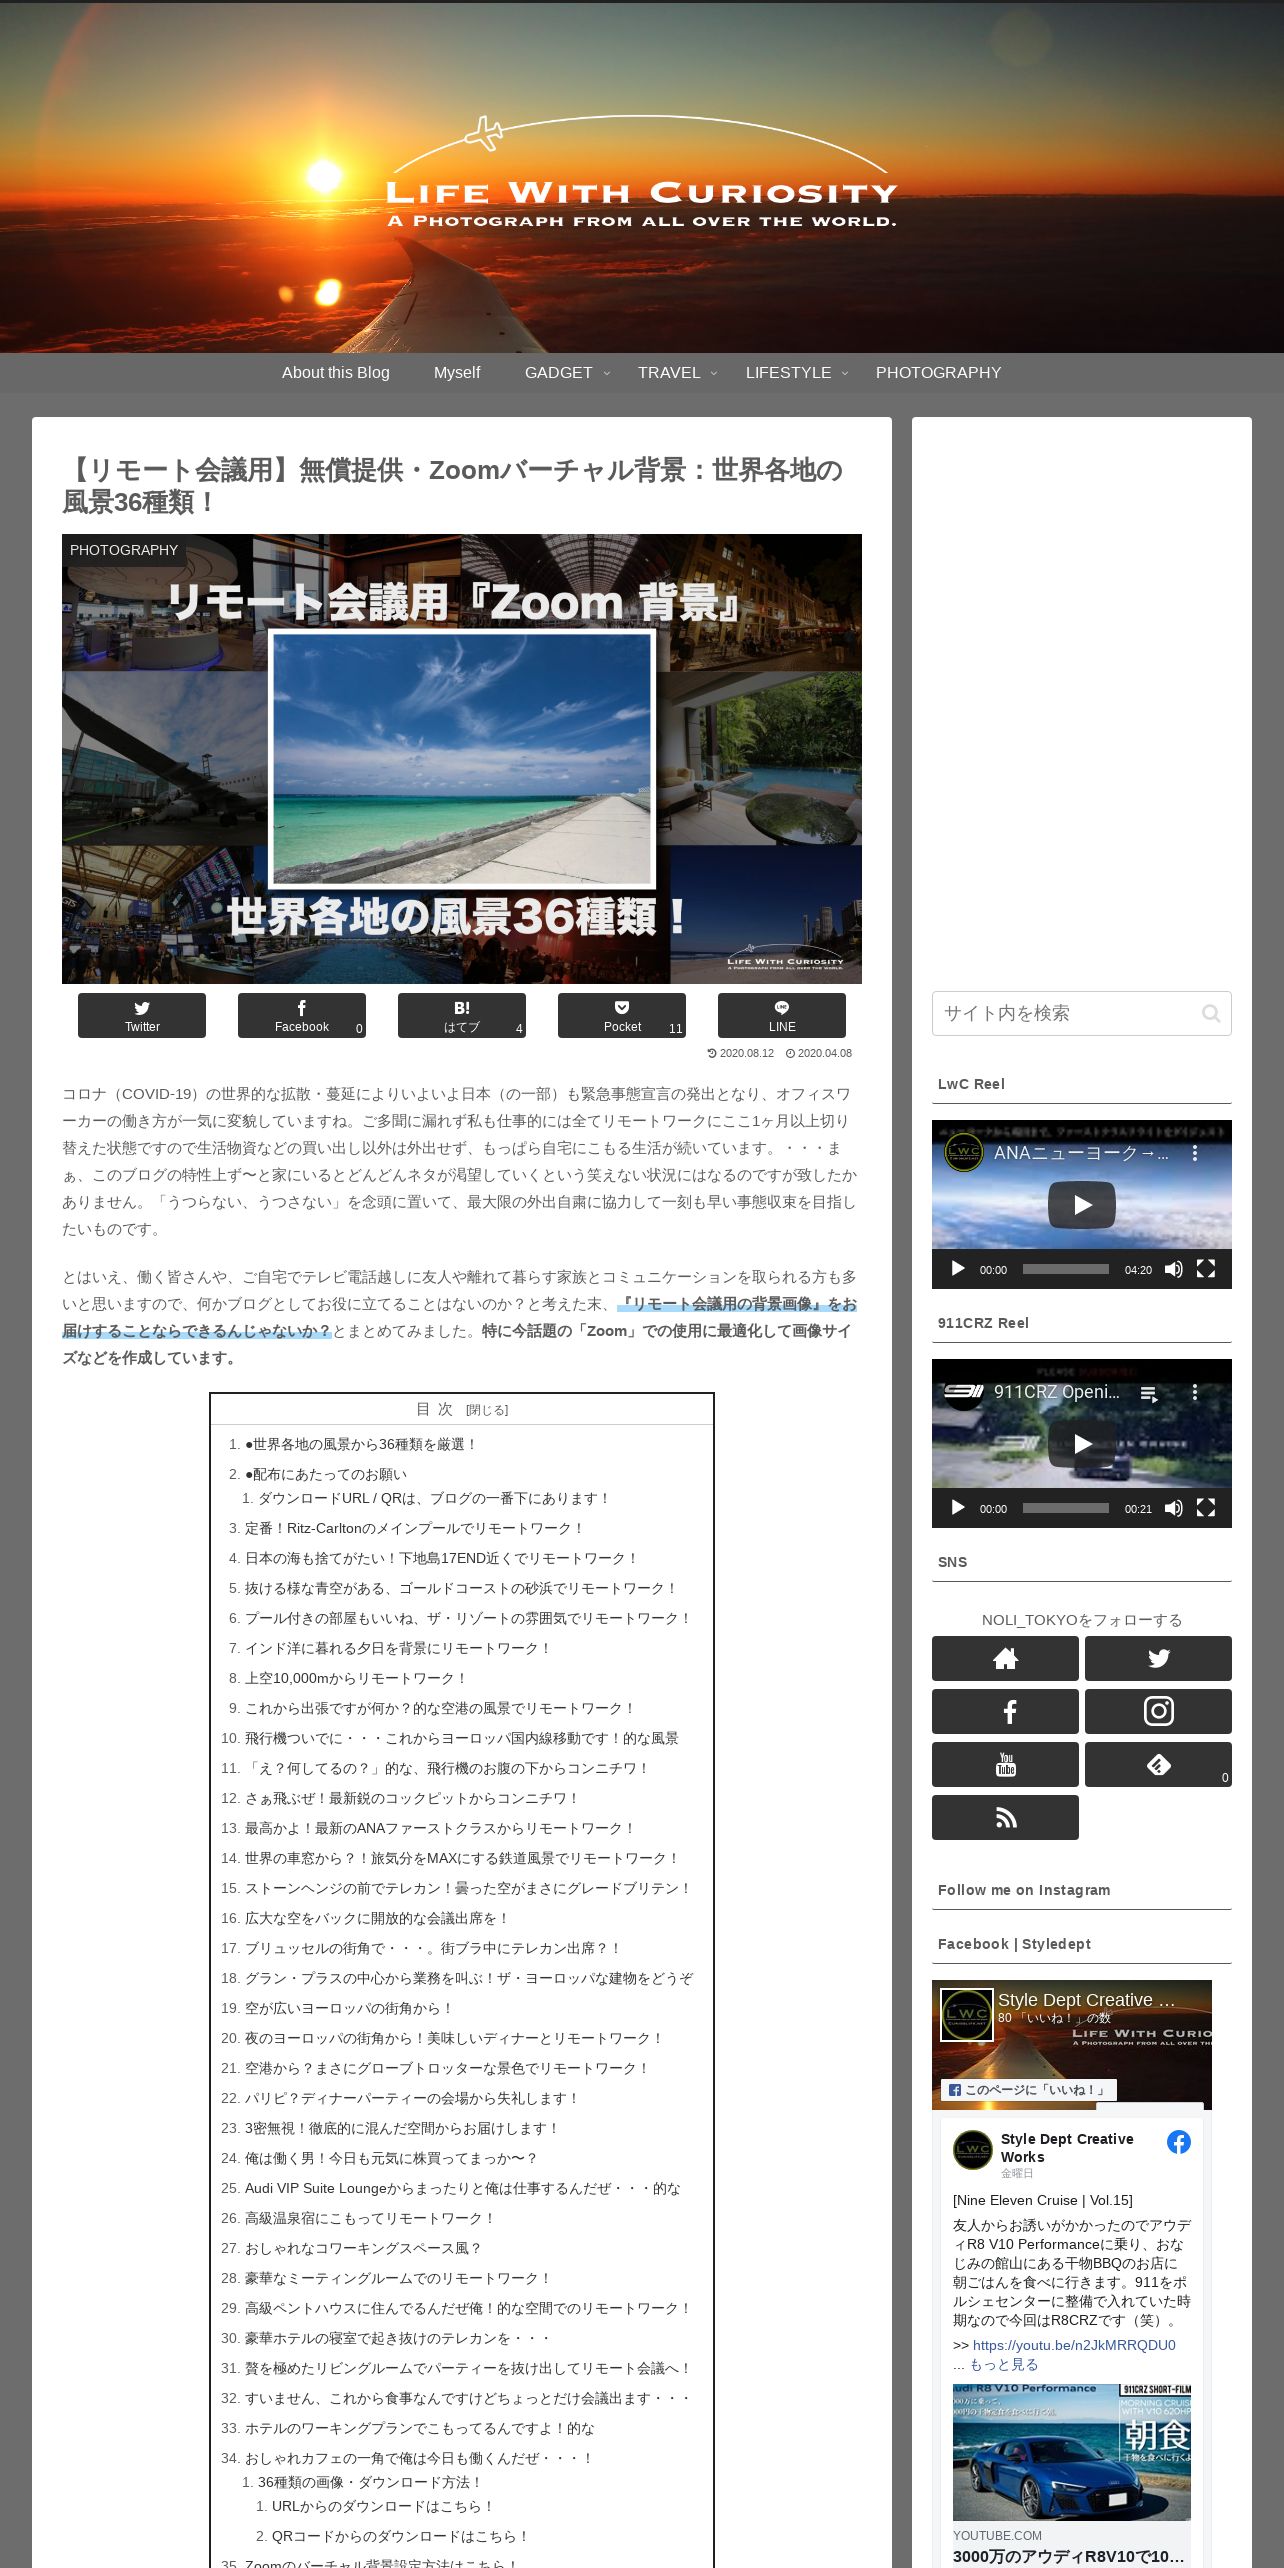Jump to 上空10,000mからリモートワーク！
This screenshot has width=1284, height=2568.
click(x=356, y=1678)
